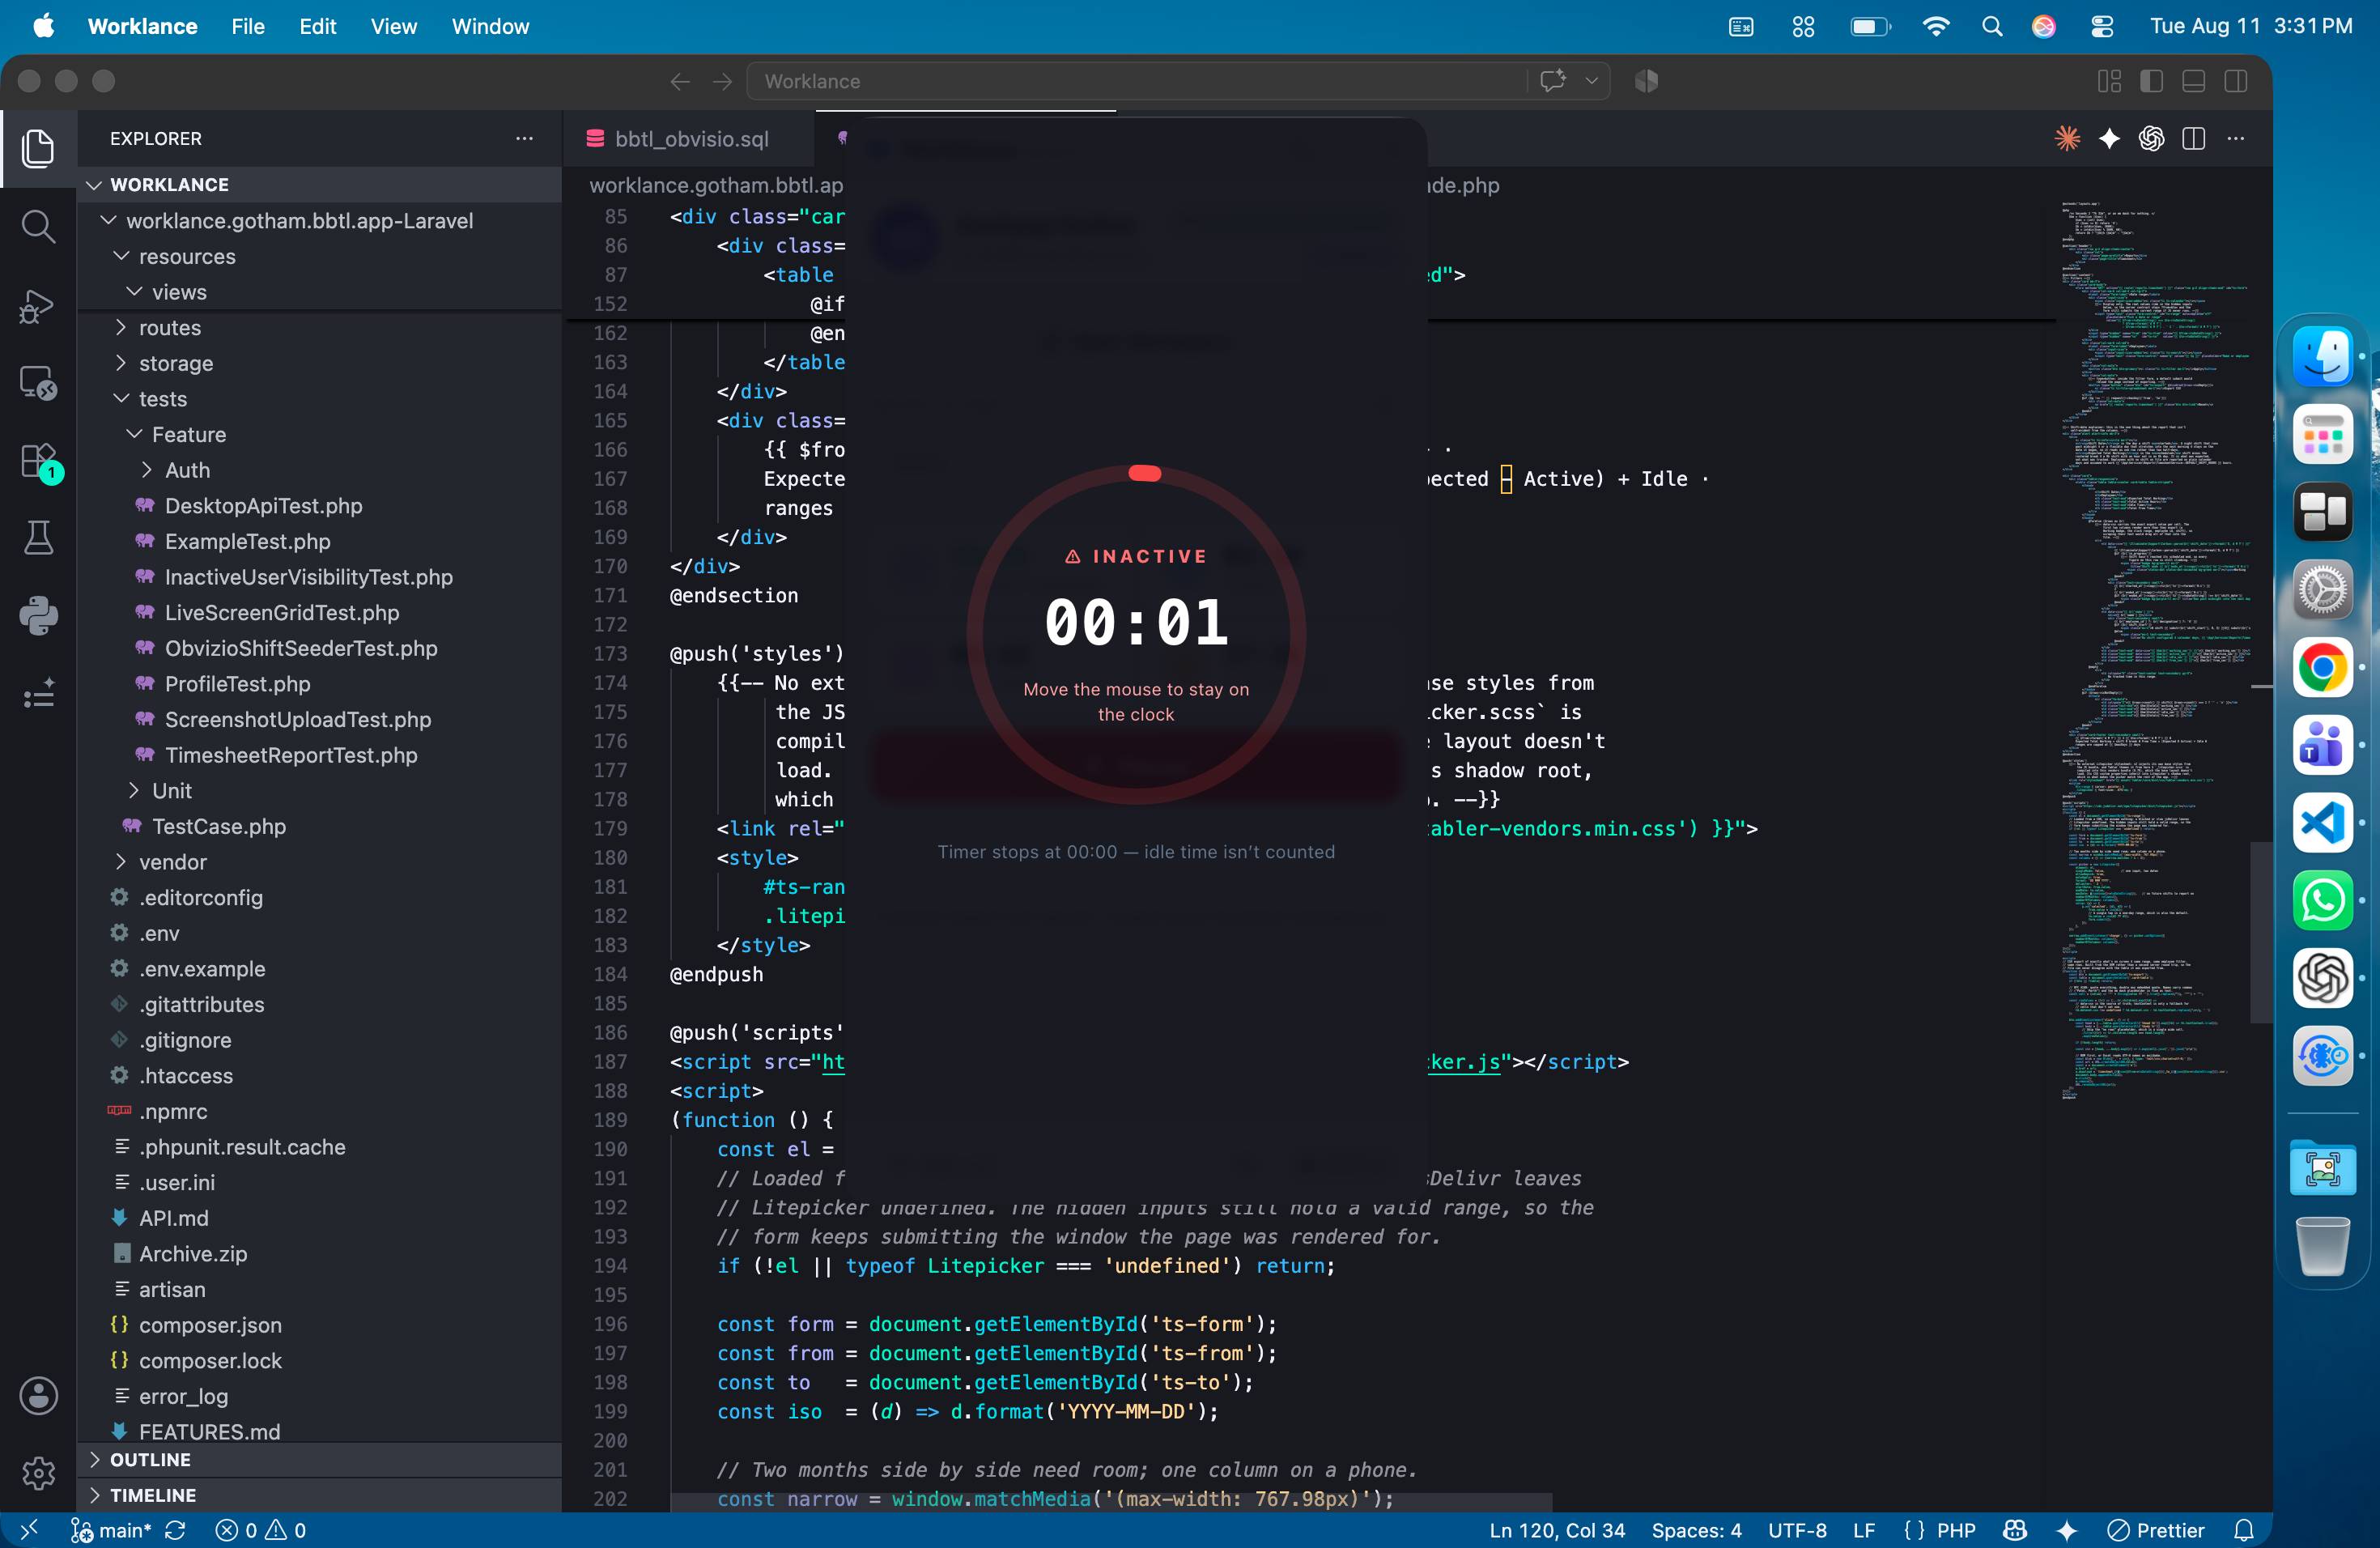Open Extensions view with update badge
Viewport: 2380px width, 1548px height.
(x=38, y=462)
